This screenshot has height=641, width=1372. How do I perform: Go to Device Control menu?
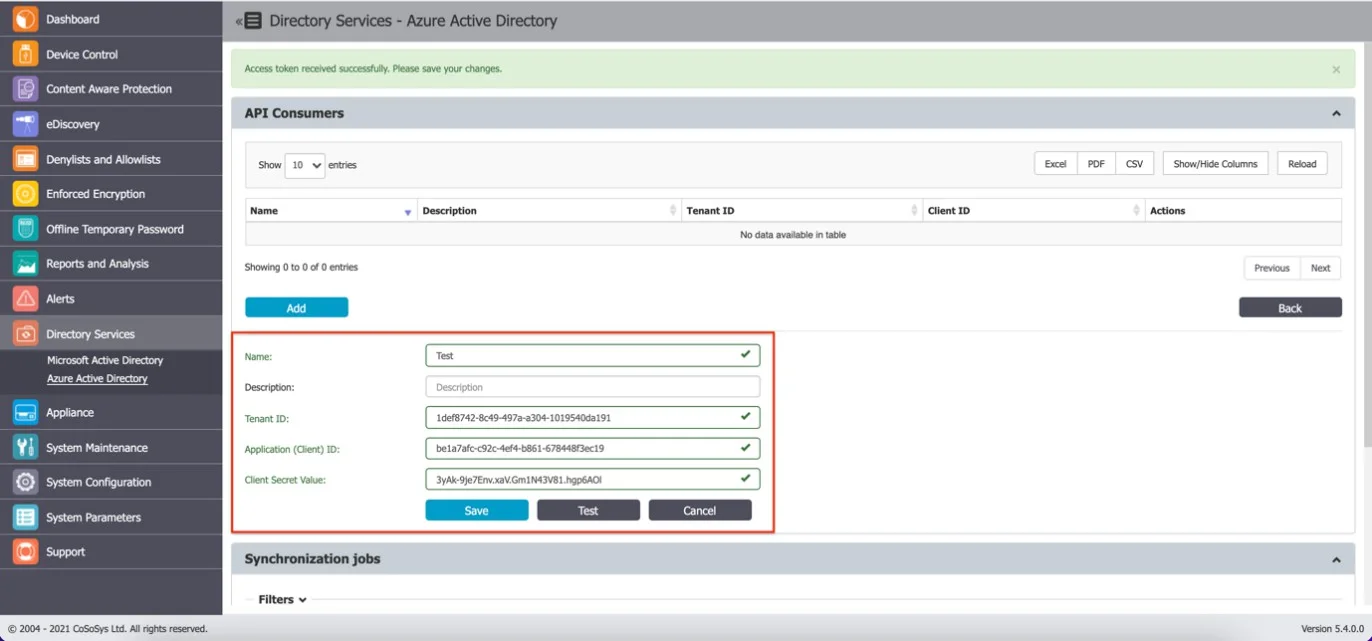pyautogui.click(x=82, y=54)
